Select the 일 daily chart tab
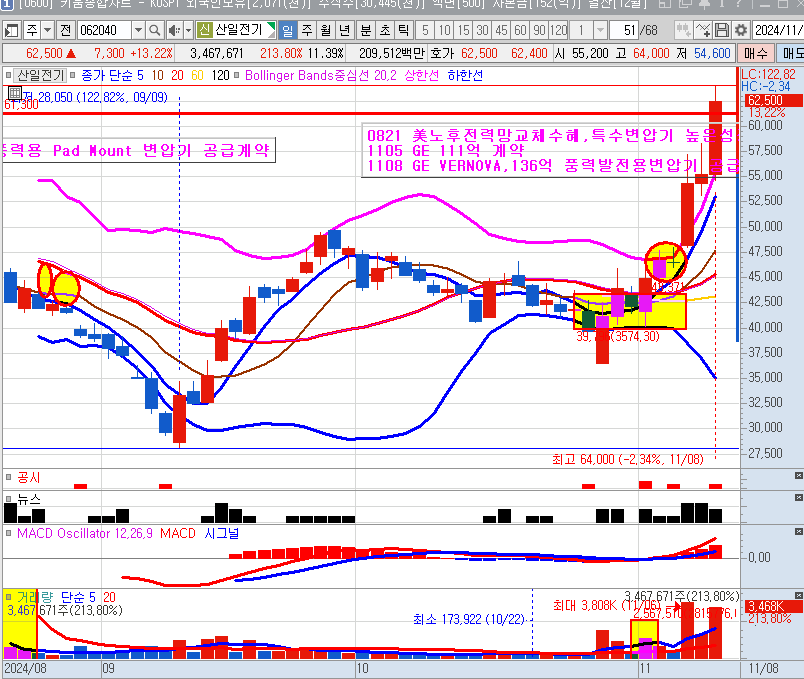Screen dimensions: 804x679 [288, 30]
